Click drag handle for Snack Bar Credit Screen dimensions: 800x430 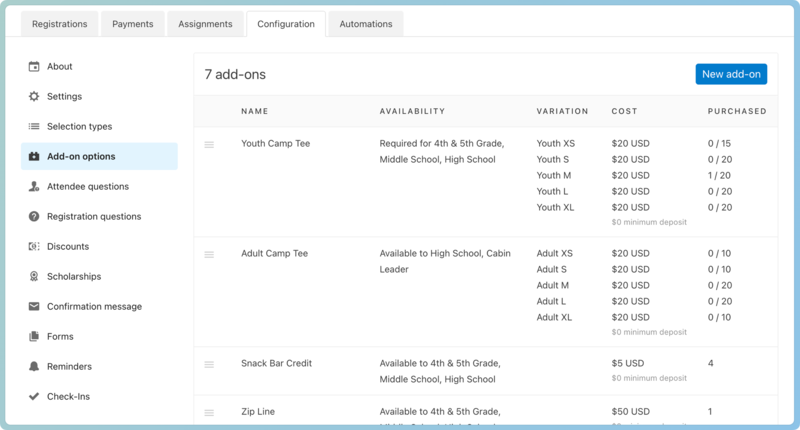209,365
